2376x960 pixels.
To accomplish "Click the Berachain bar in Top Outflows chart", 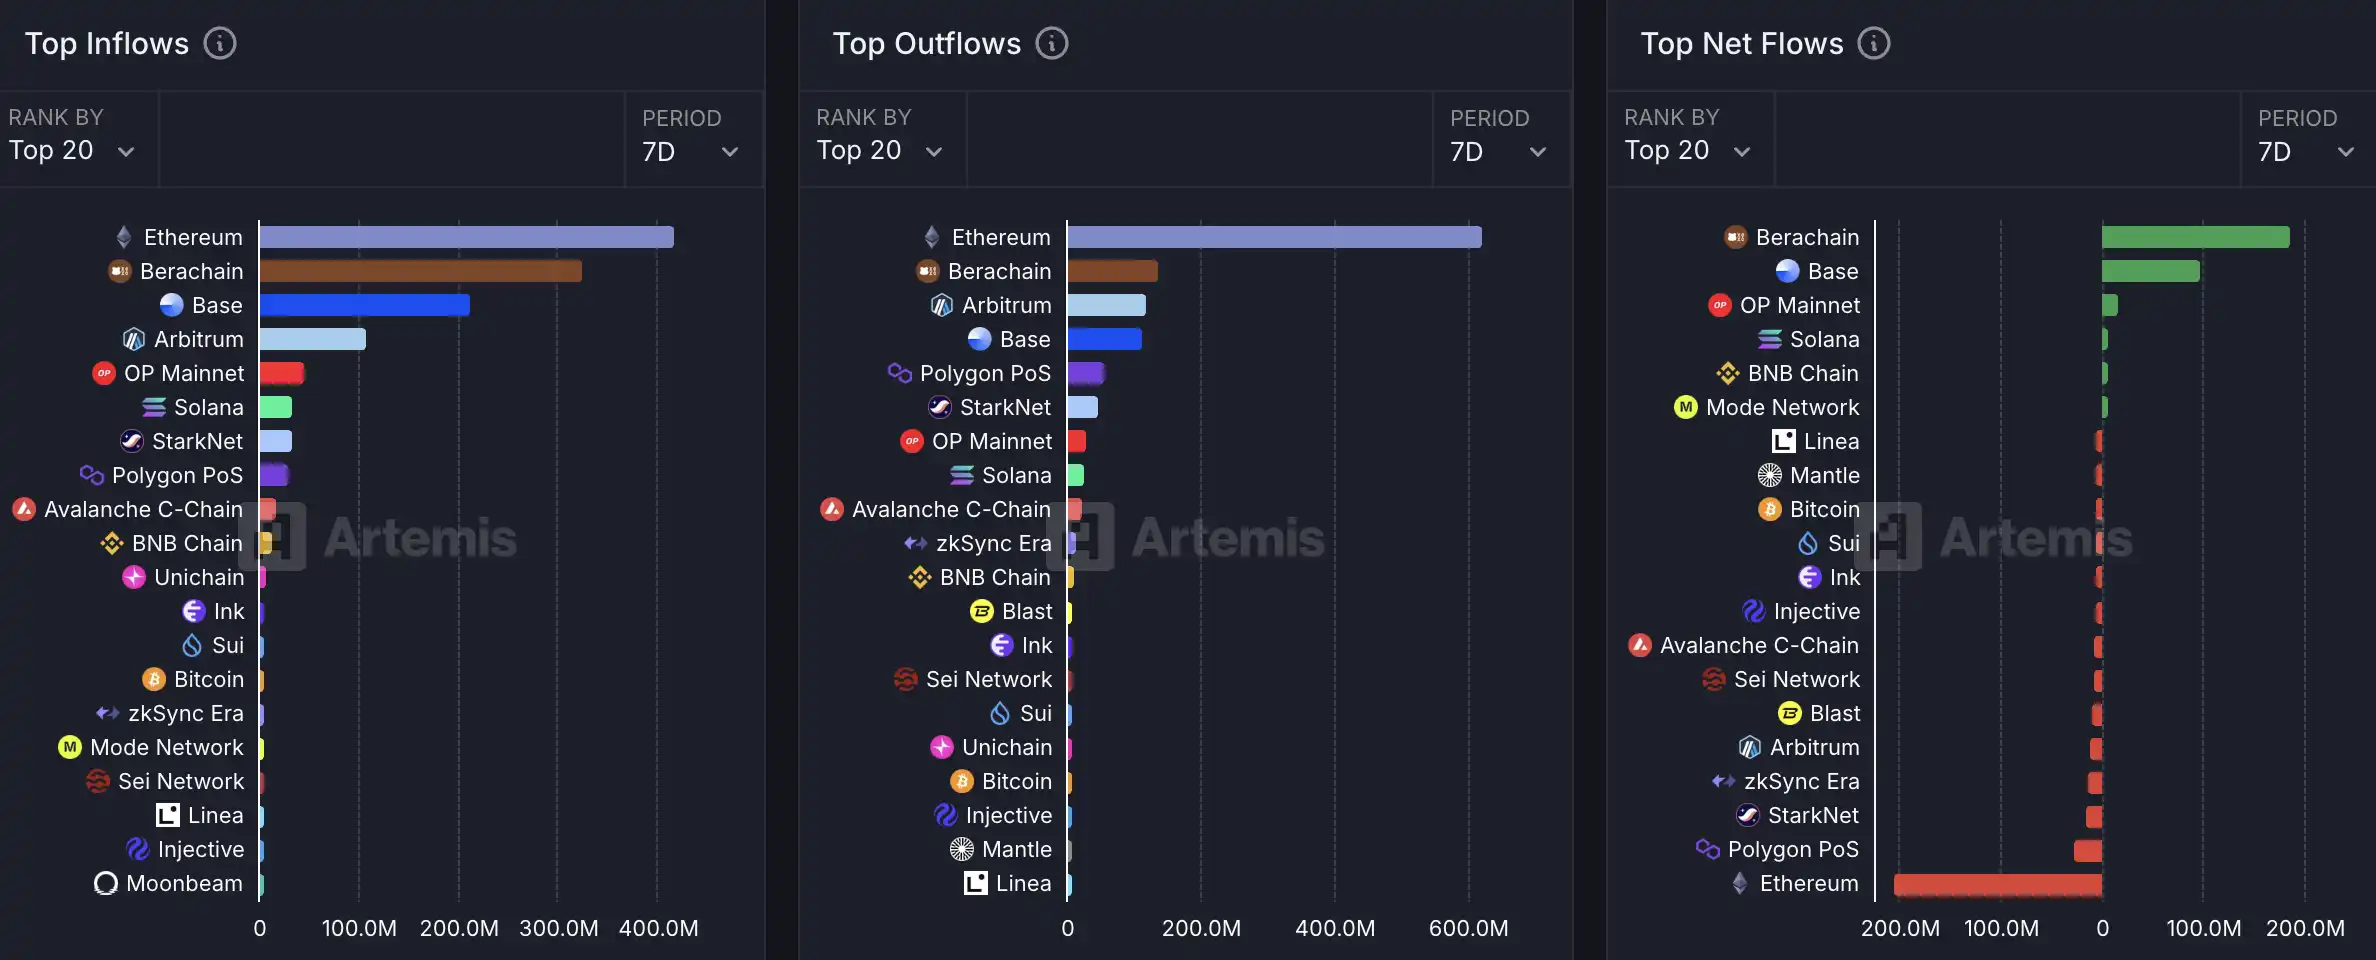I will (1112, 271).
